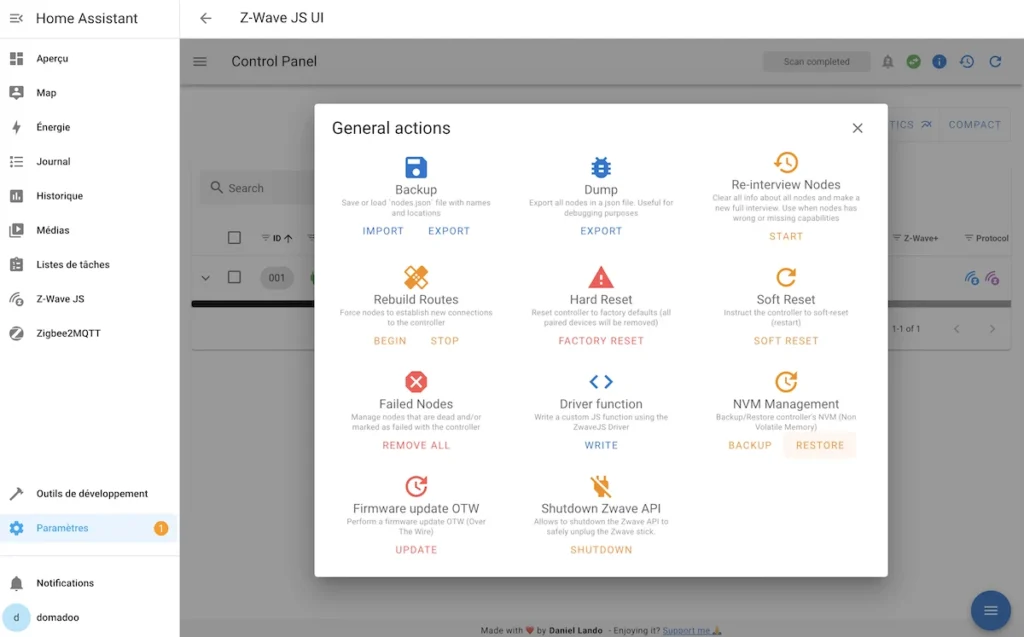Click RESTORE under NVM Management

pos(820,445)
